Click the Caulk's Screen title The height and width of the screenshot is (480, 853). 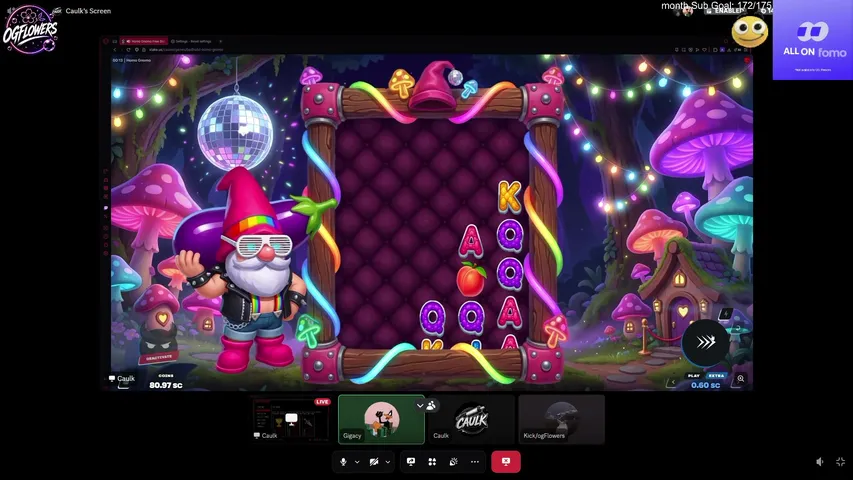[x=88, y=11]
